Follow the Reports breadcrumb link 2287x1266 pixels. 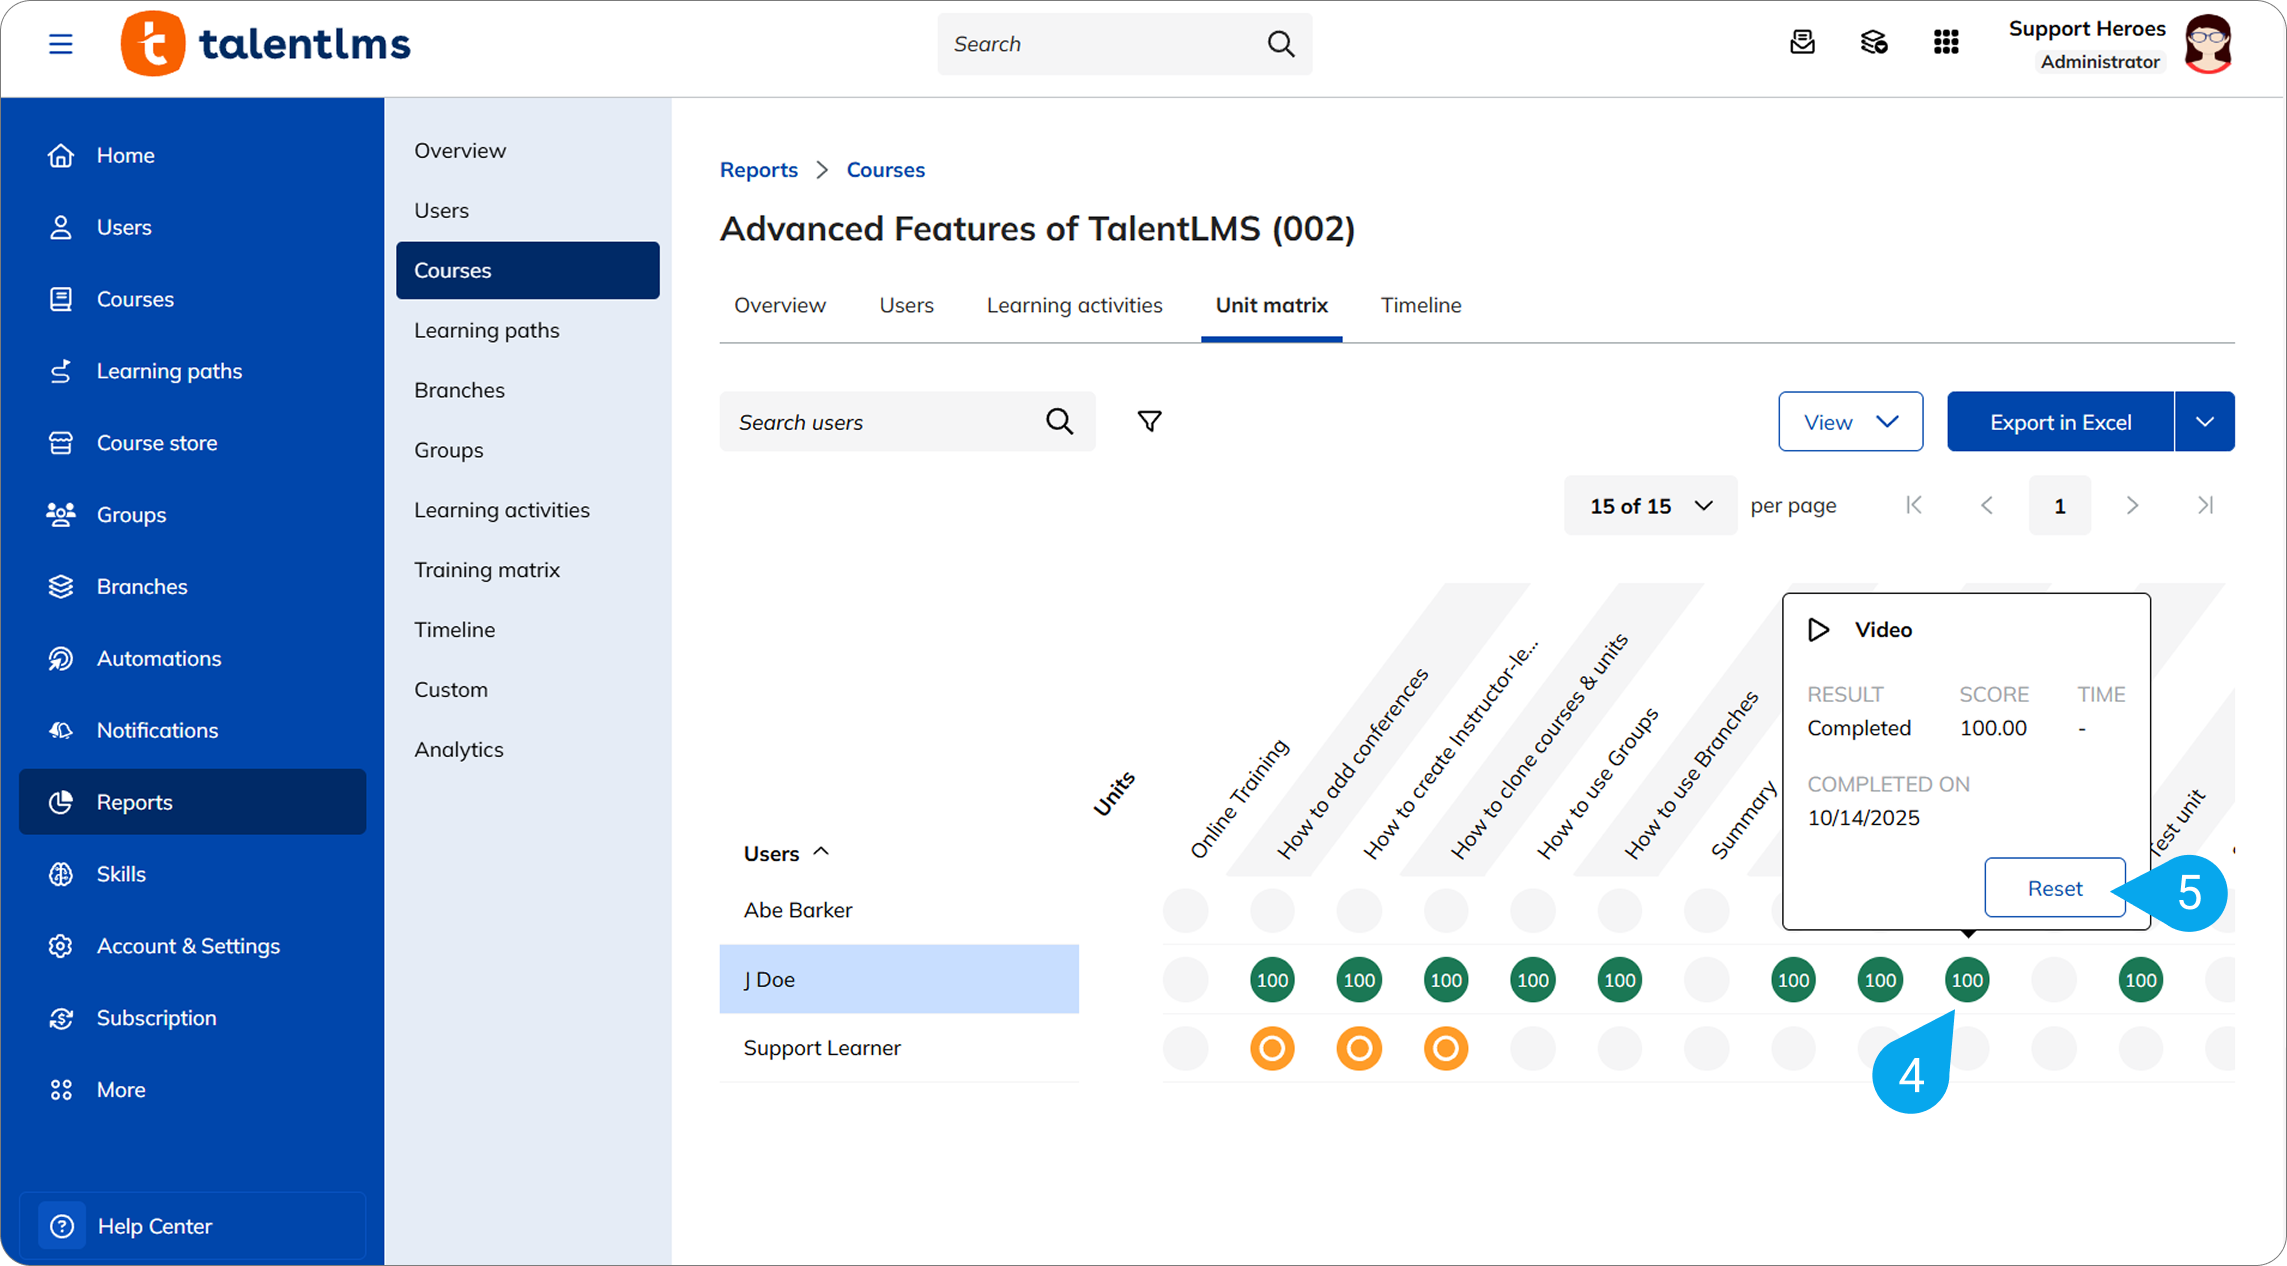[758, 170]
